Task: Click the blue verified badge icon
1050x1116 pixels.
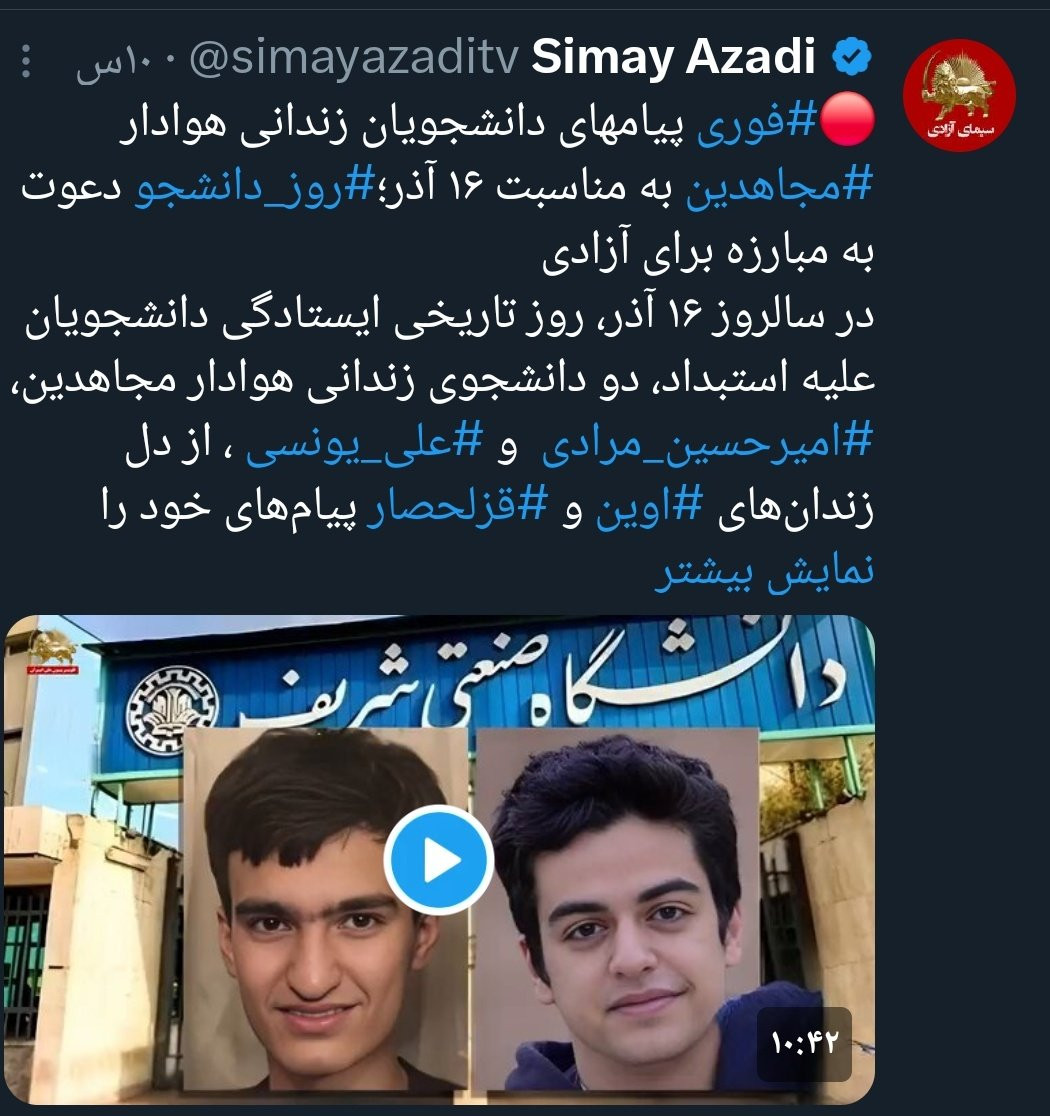Action: coord(852,57)
